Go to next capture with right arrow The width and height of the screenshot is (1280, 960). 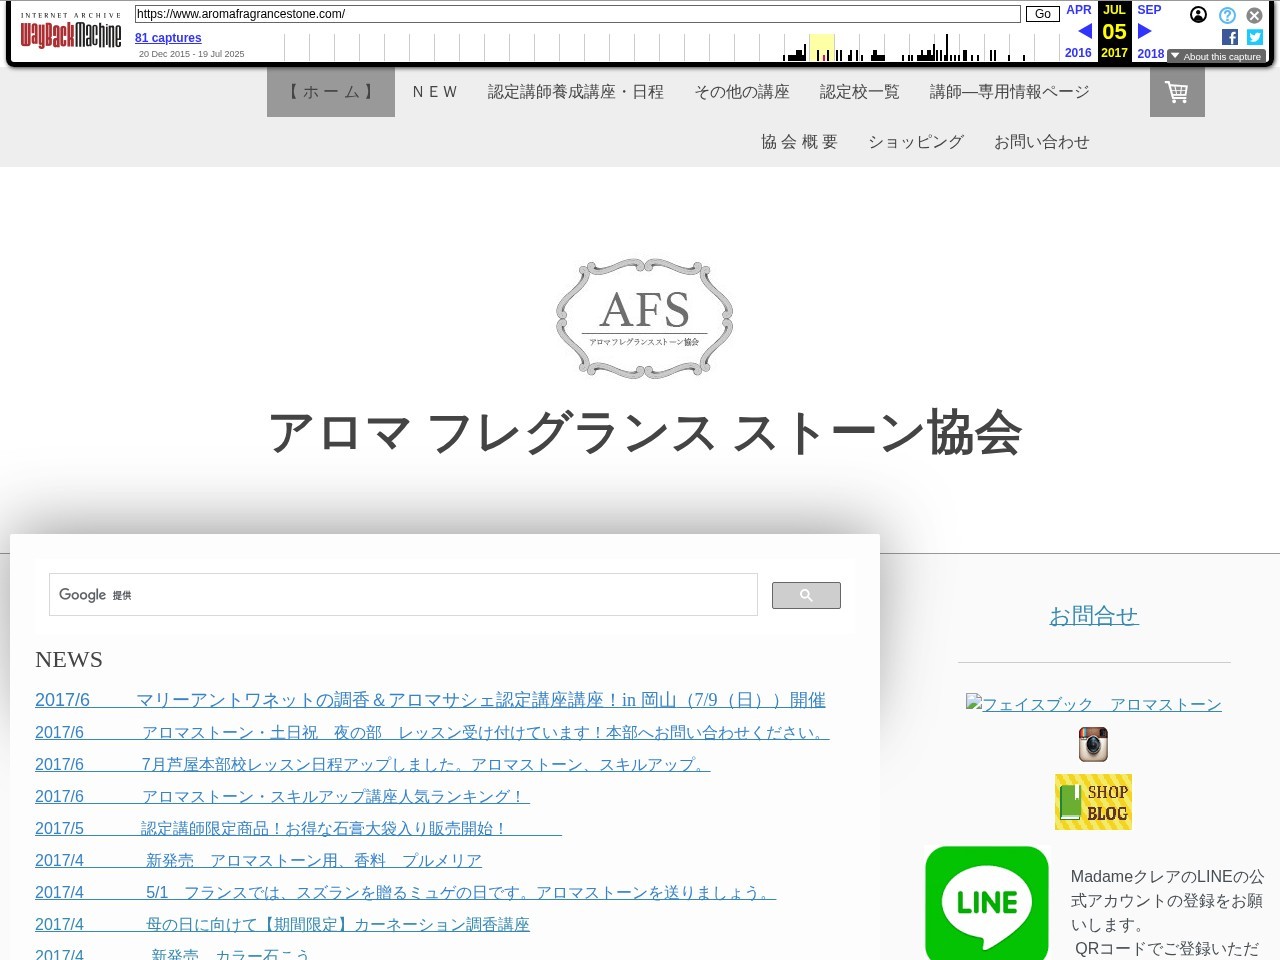click(x=1145, y=31)
